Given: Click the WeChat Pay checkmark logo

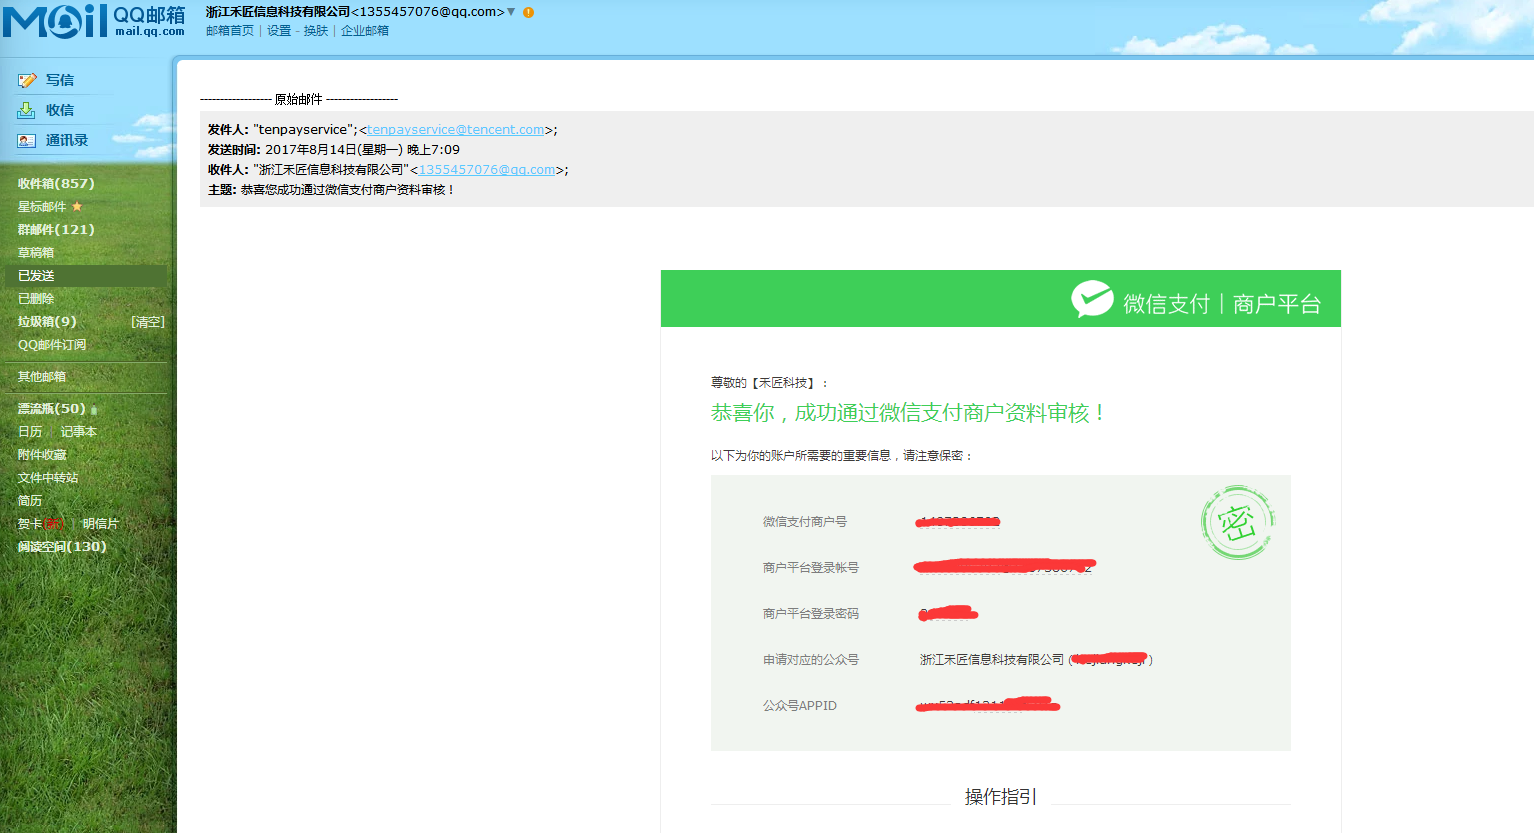Looking at the screenshot, I should [x=1092, y=299].
